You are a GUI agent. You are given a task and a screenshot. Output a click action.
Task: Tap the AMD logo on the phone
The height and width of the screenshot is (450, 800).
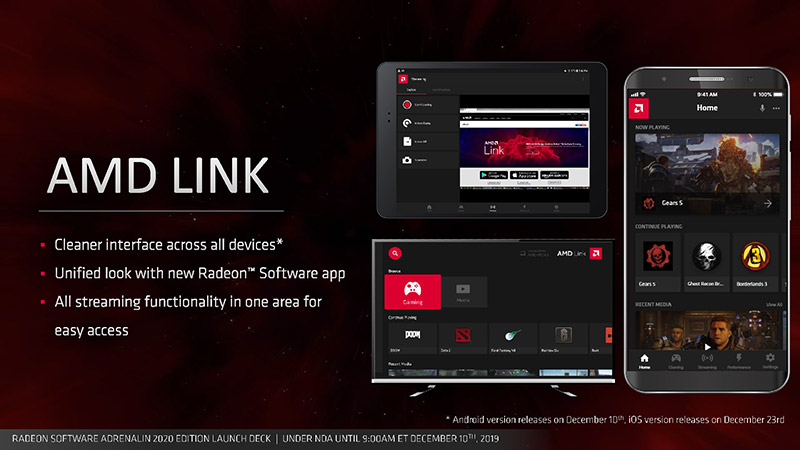(x=638, y=108)
